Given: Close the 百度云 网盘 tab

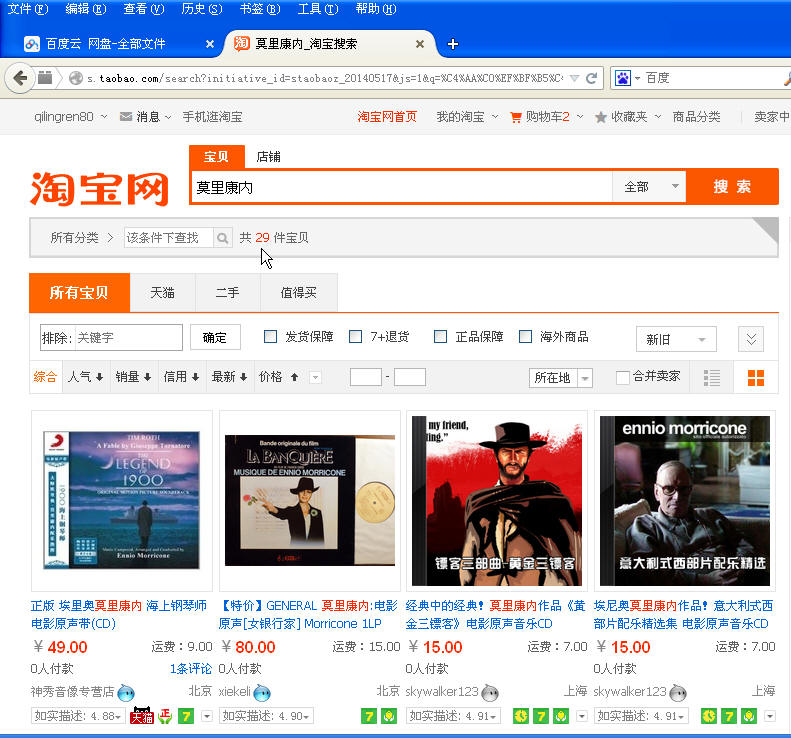Looking at the screenshot, I should [x=210, y=44].
